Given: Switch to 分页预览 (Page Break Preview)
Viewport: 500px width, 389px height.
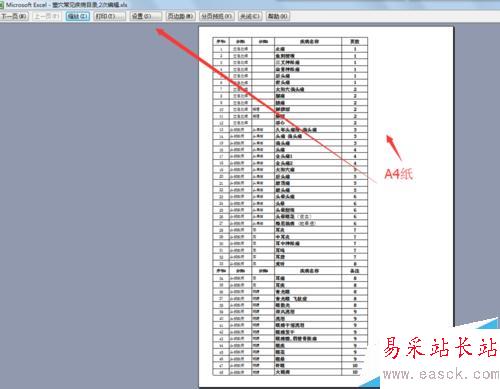Looking at the screenshot, I should click(x=217, y=16).
